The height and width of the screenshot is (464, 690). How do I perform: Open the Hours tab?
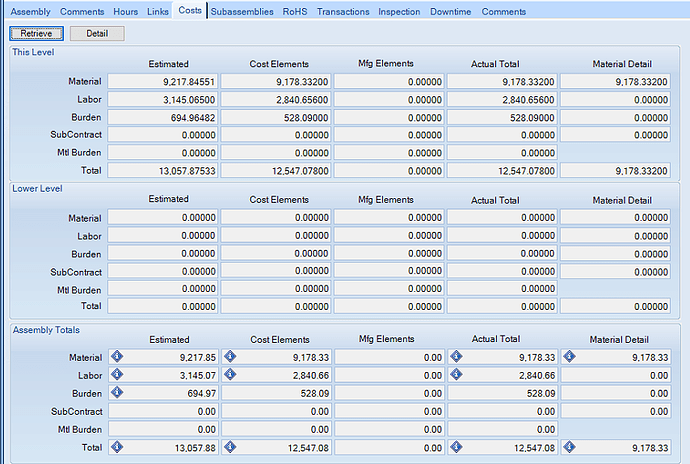click(125, 12)
